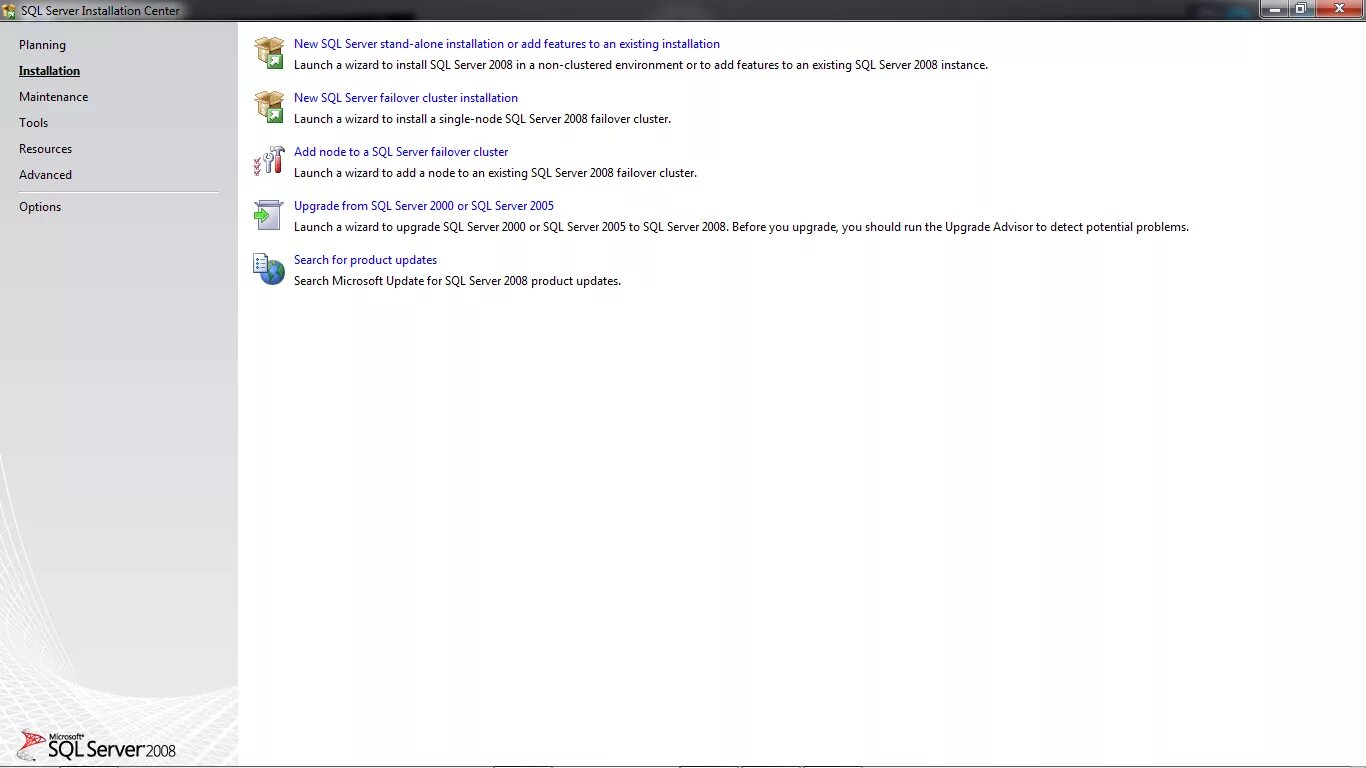Click the Add node tools icon
Viewport: 1366px width, 768px height.
click(x=270, y=161)
